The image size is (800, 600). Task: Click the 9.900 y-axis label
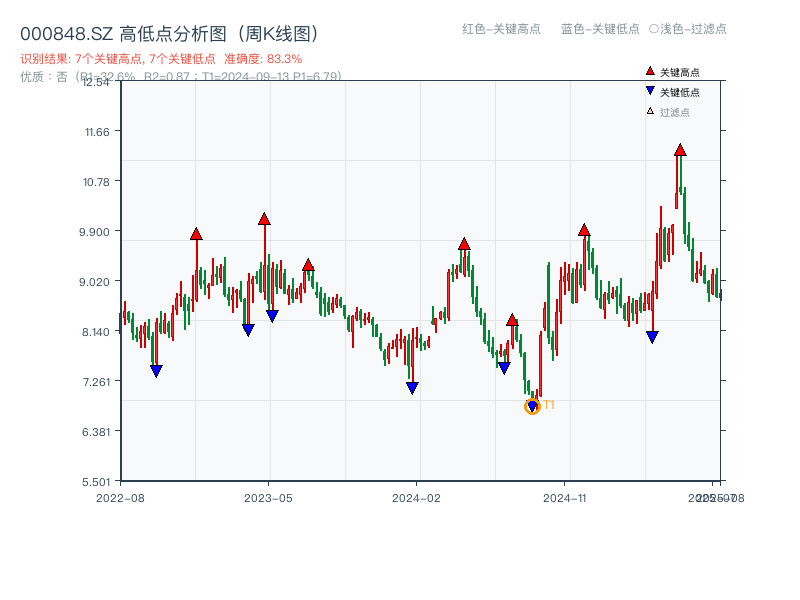tap(94, 232)
